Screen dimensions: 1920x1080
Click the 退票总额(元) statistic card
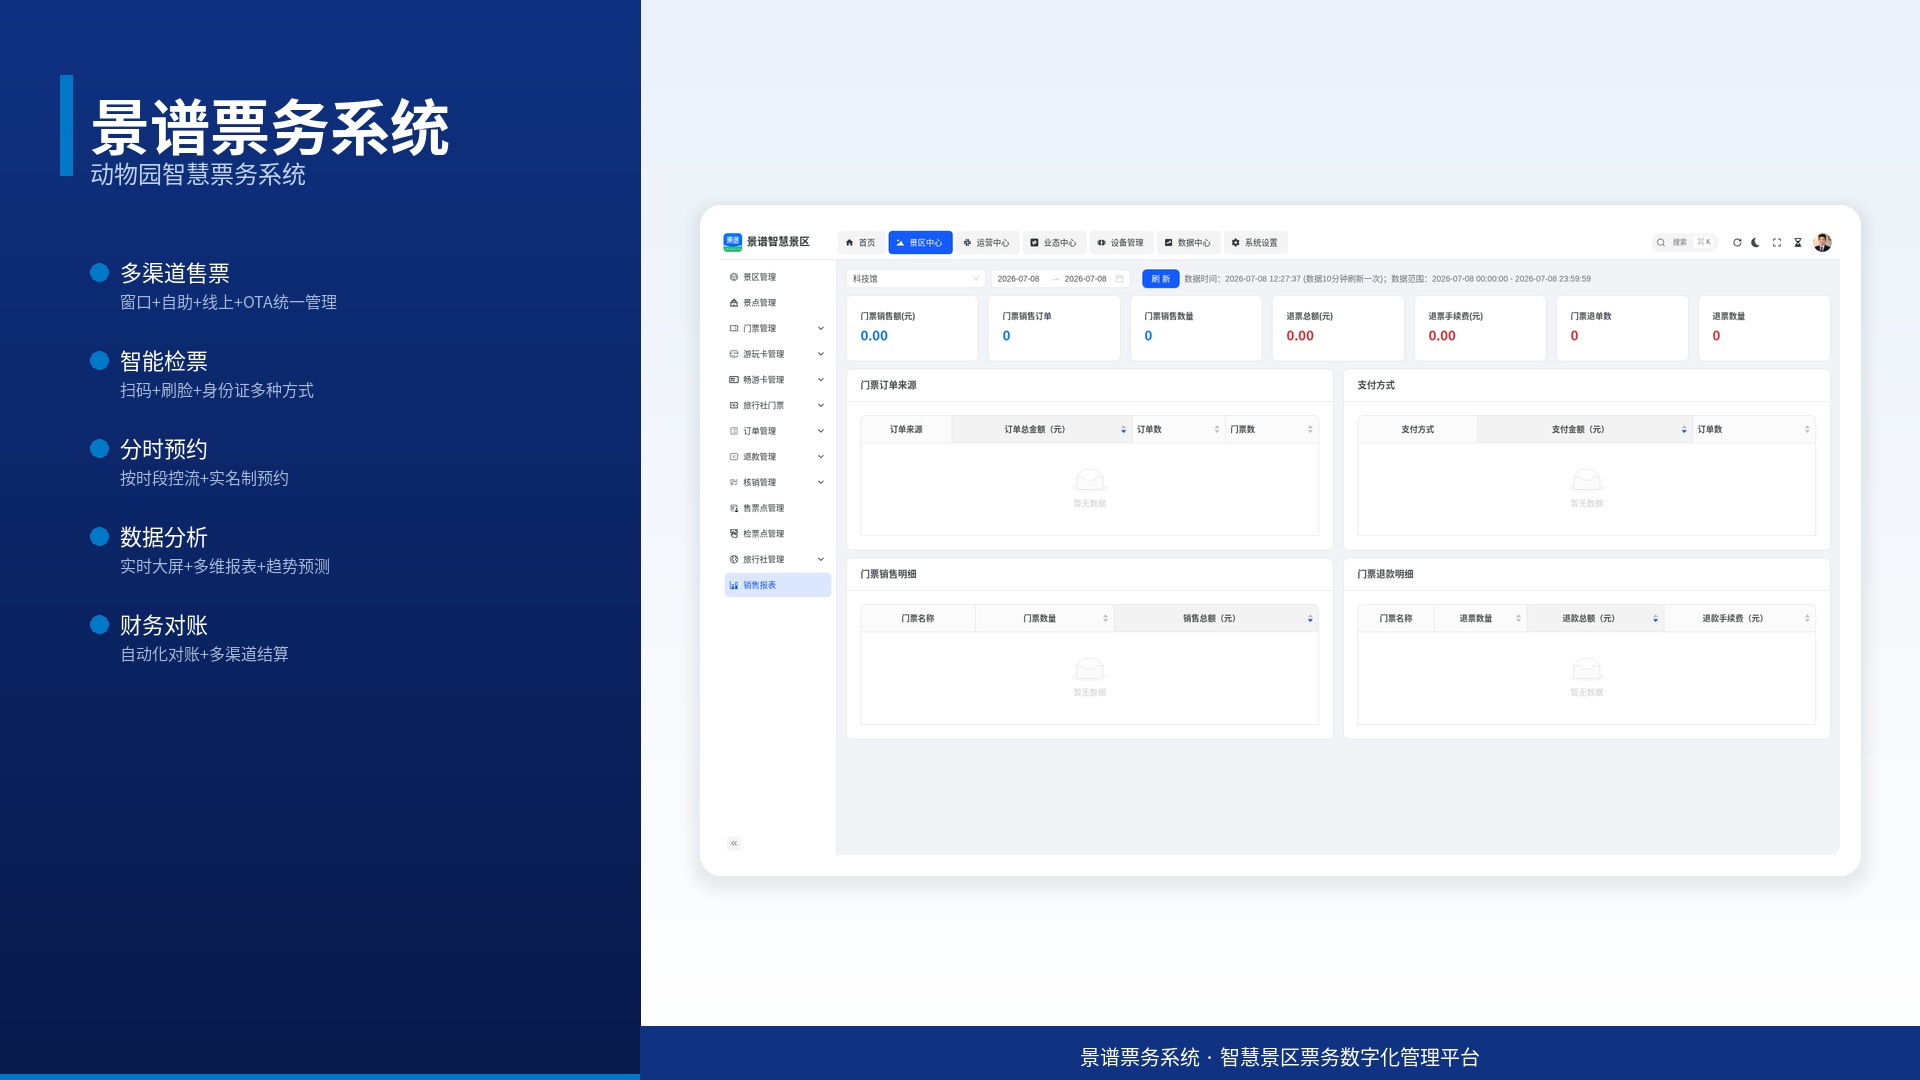1338,328
